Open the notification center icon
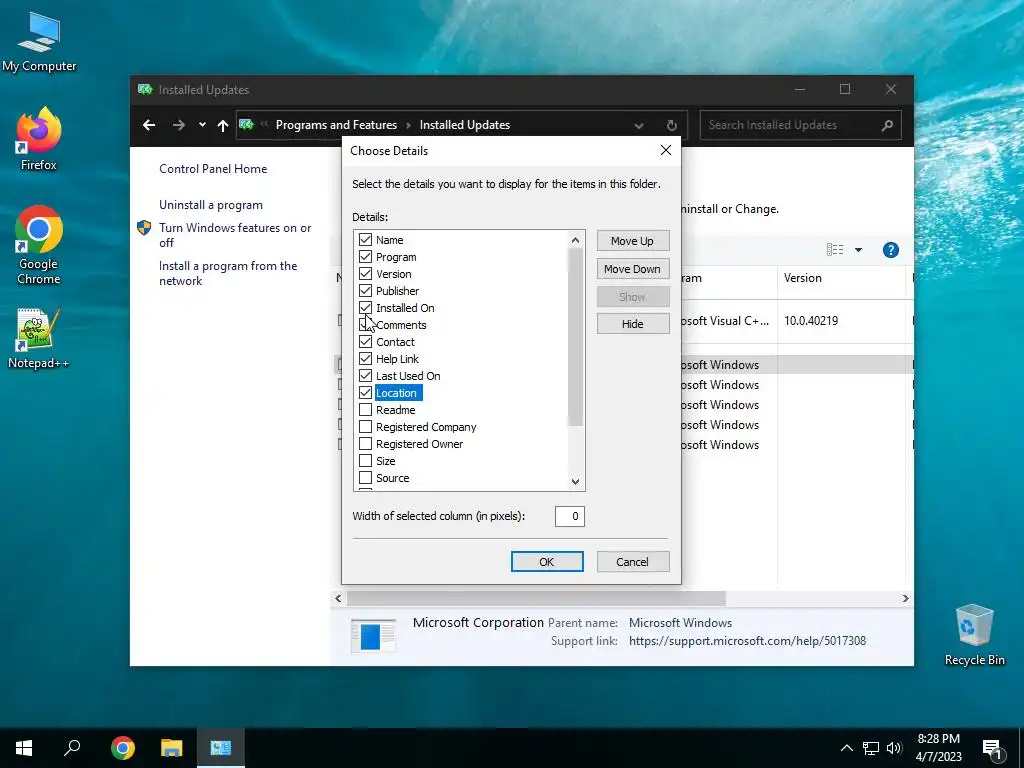The width and height of the screenshot is (1024, 768). coord(992,750)
